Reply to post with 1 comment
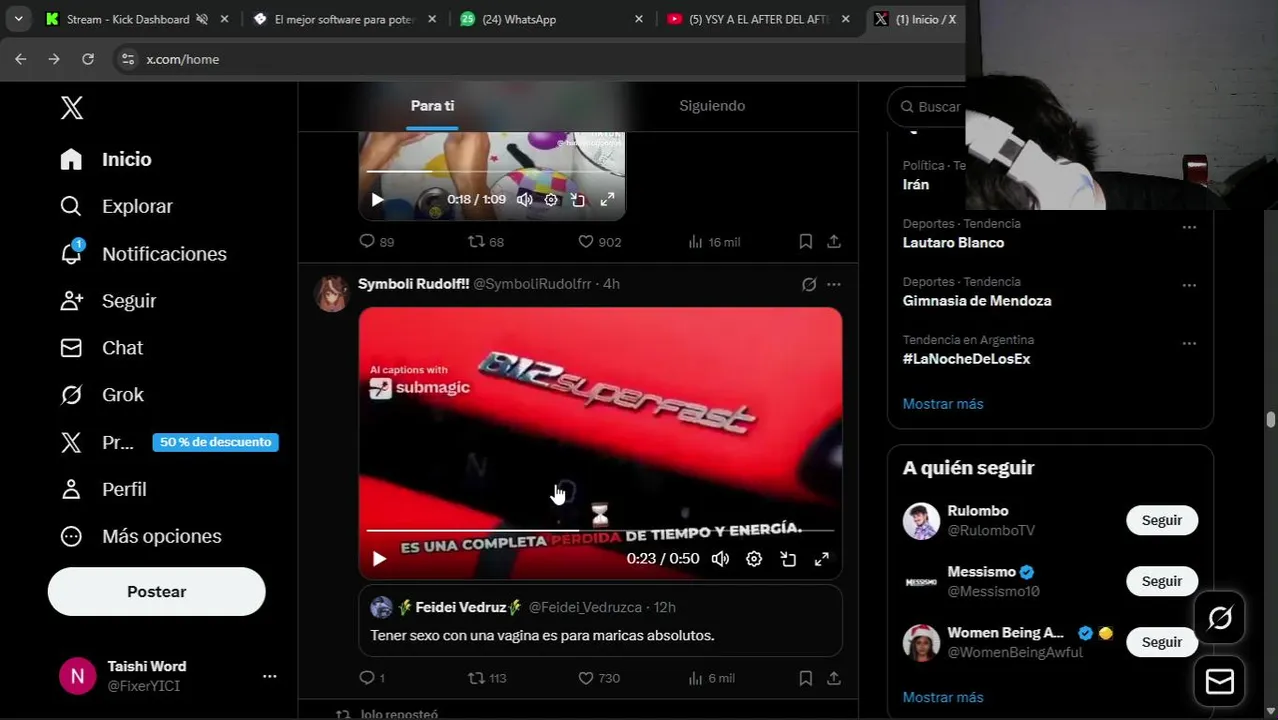Screen dimensions: 1278x720 point(372,678)
